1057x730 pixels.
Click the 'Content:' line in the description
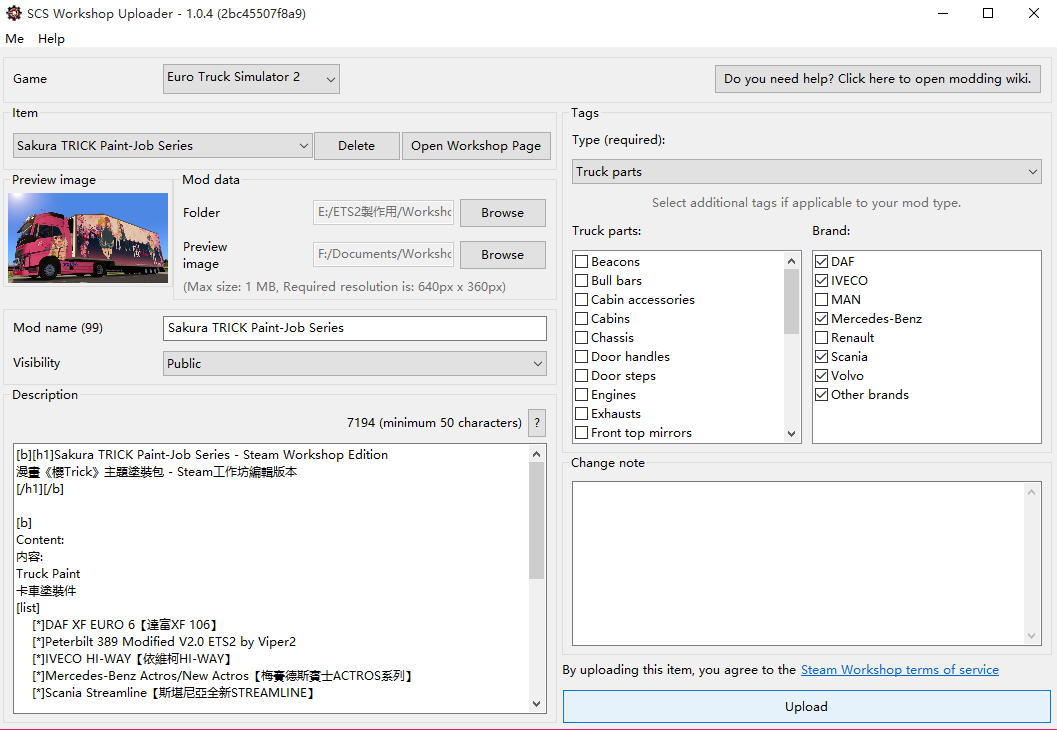[x=40, y=540]
